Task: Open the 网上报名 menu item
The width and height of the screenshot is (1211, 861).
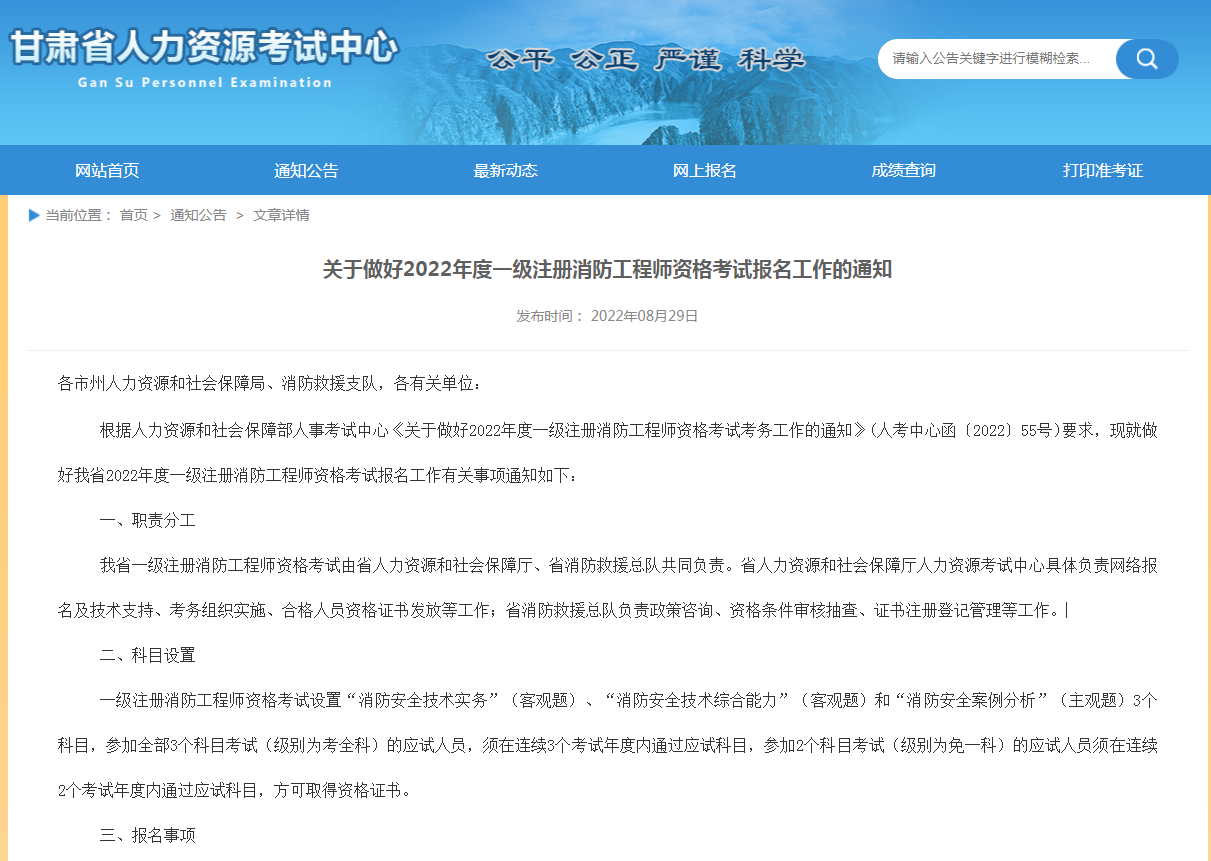Action: [x=704, y=170]
